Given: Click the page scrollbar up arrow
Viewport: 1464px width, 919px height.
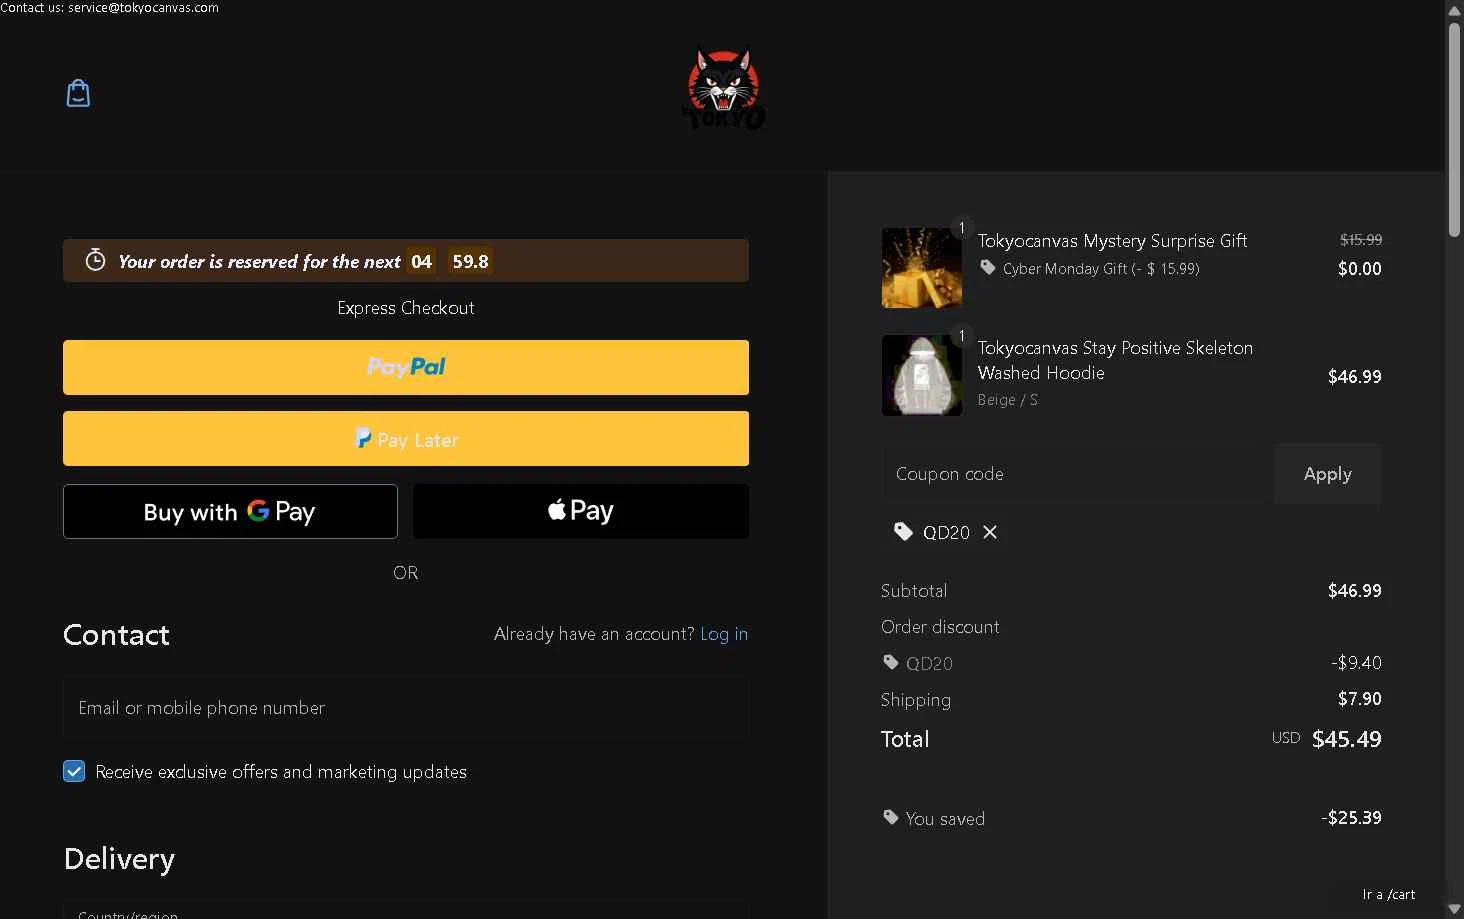Looking at the screenshot, I should pyautogui.click(x=1455, y=10).
